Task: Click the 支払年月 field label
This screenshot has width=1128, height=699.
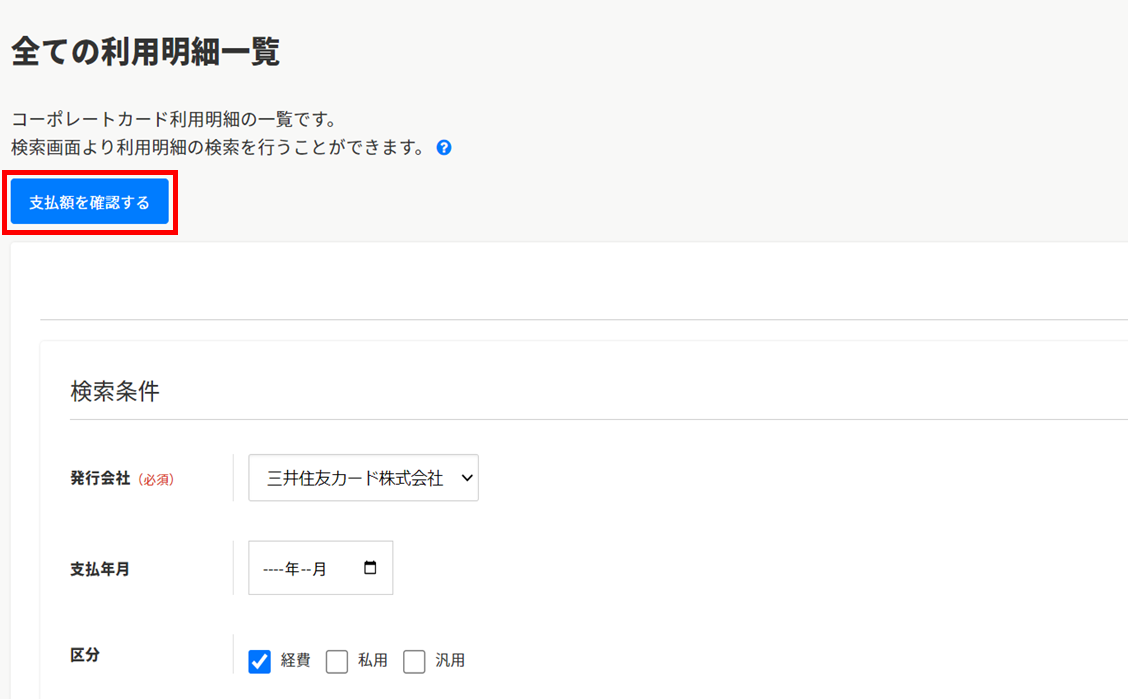Action: click(x=100, y=569)
